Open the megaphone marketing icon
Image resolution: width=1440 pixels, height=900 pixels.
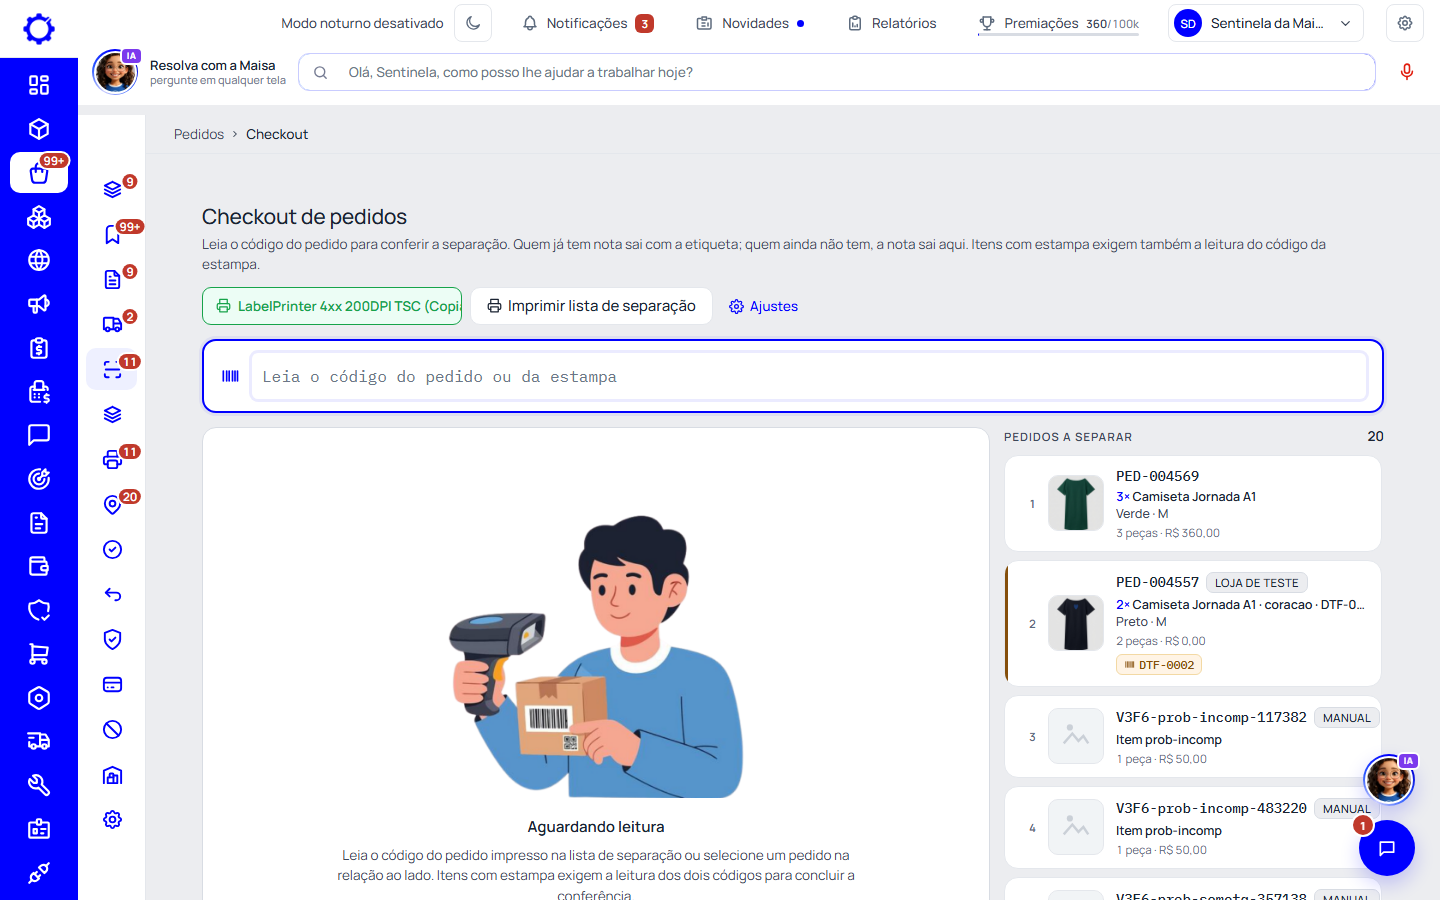(x=39, y=304)
